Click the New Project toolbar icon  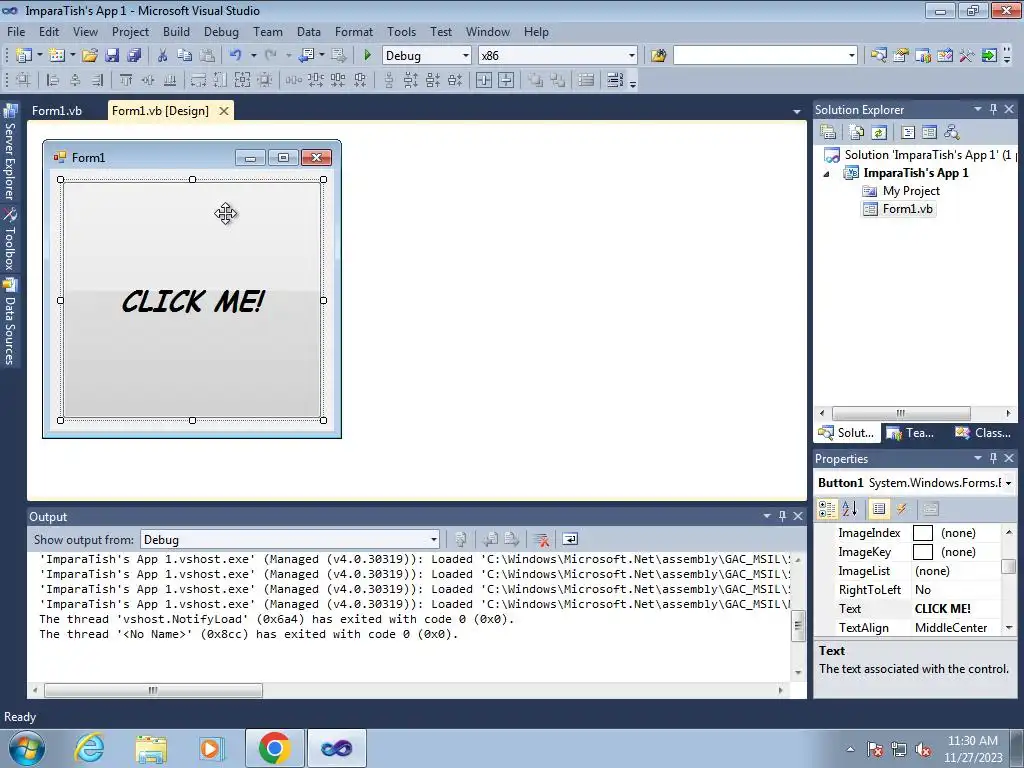(24, 56)
